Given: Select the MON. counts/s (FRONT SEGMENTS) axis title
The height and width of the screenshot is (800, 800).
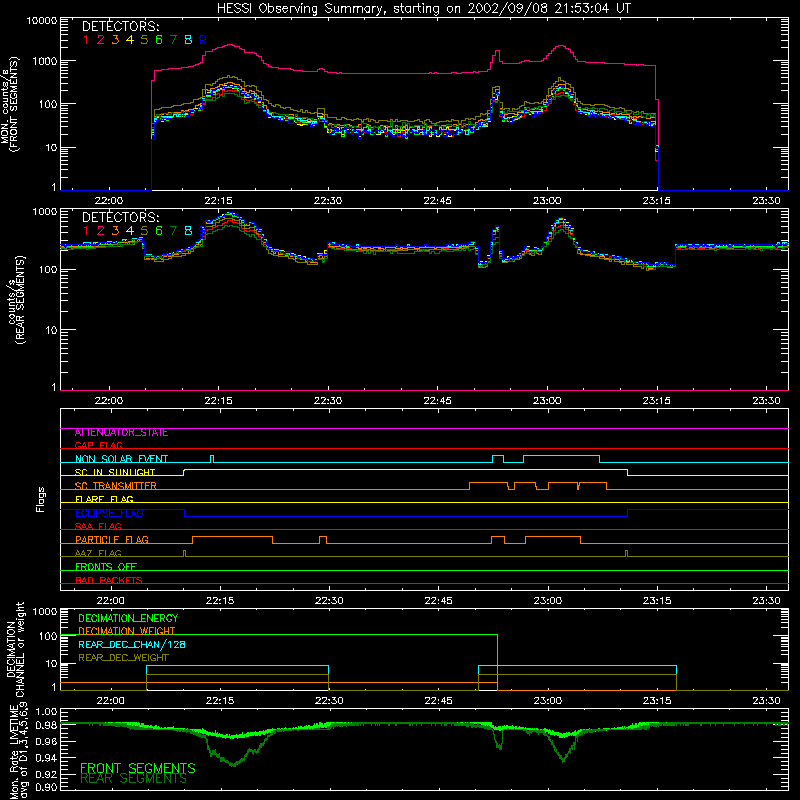Looking at the screenshot, I should [10, 105].
